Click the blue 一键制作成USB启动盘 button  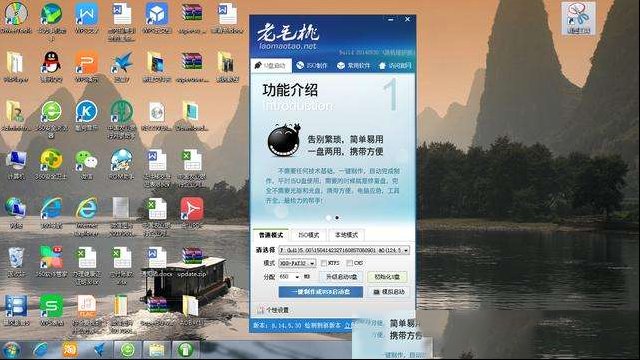pos(320,292)
